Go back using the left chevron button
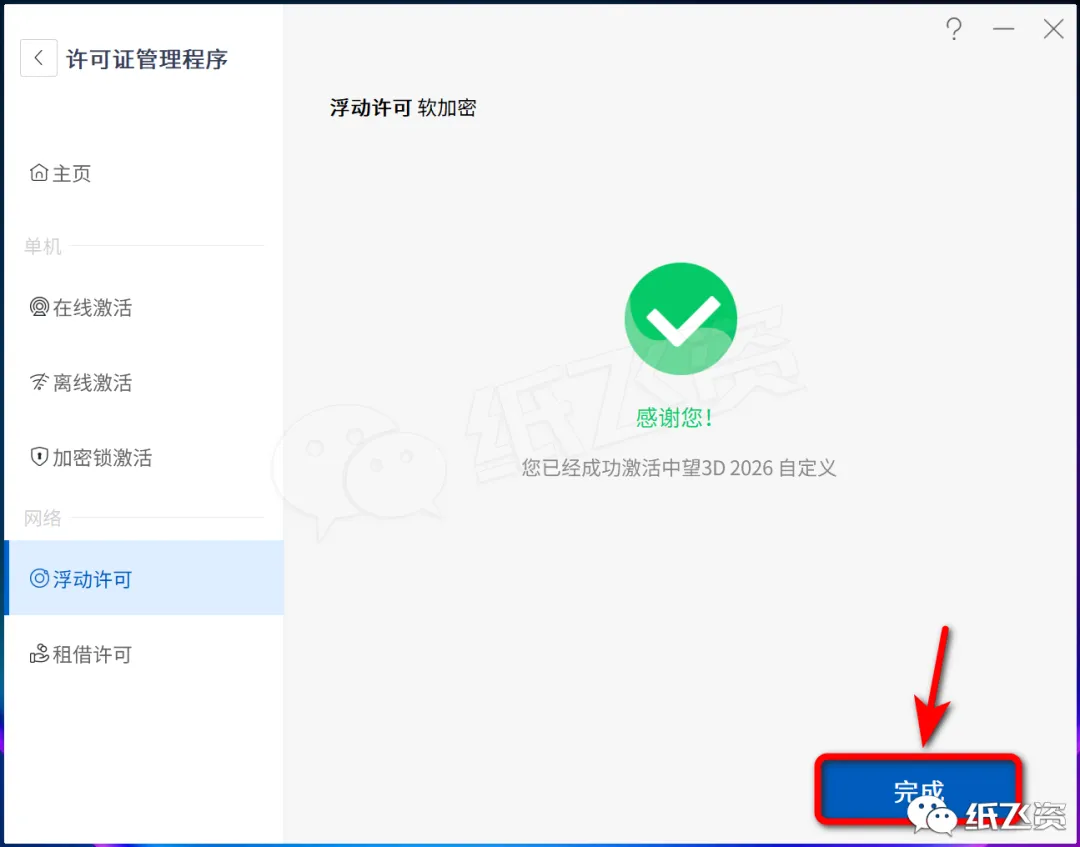Screen dimensions: 1080x847 point(39,58)
